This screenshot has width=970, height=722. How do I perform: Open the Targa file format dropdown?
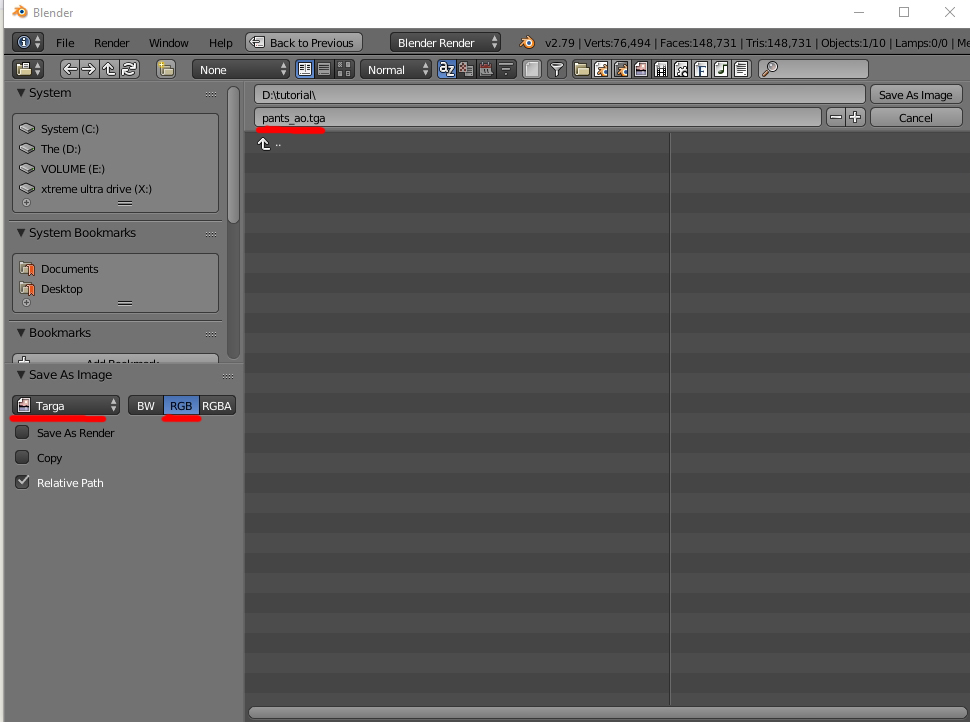tap(65, 406)
